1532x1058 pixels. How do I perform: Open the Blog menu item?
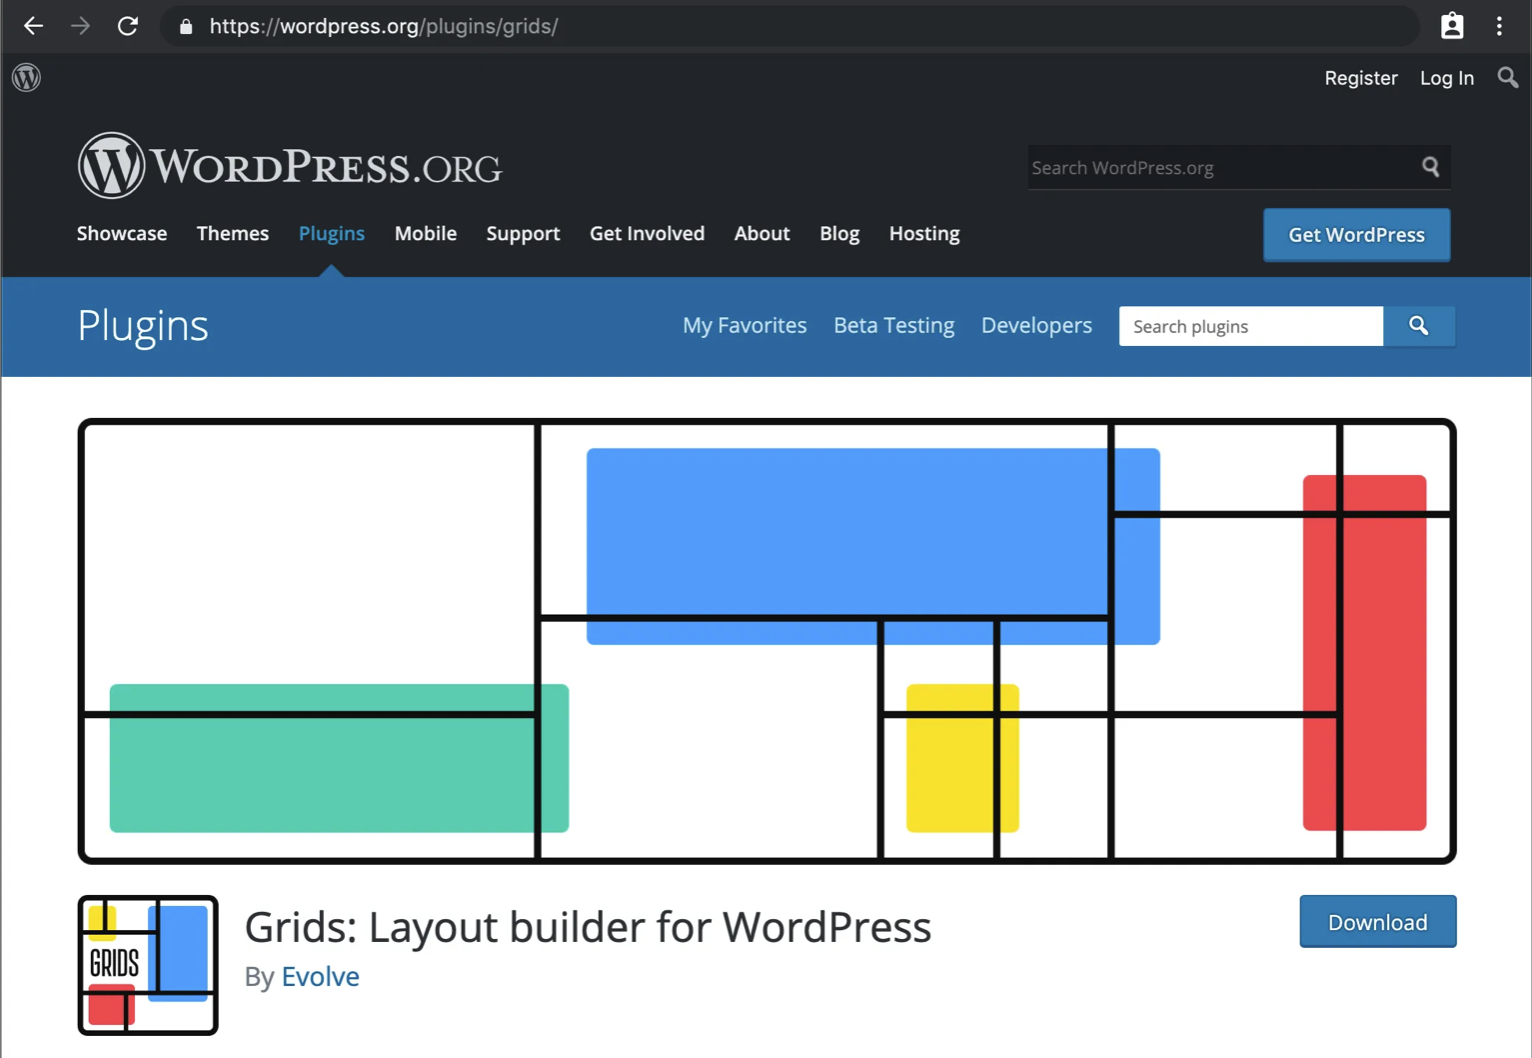[x=840, y=233]
